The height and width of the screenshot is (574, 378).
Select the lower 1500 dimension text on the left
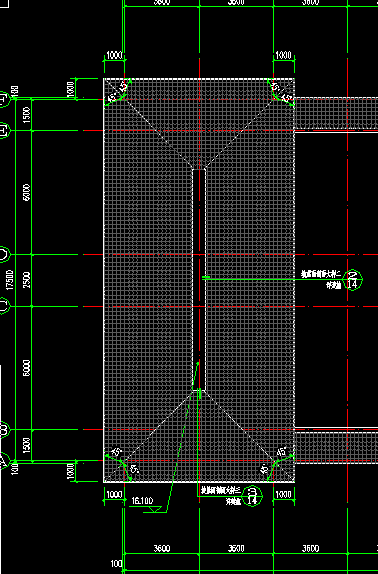27,445
